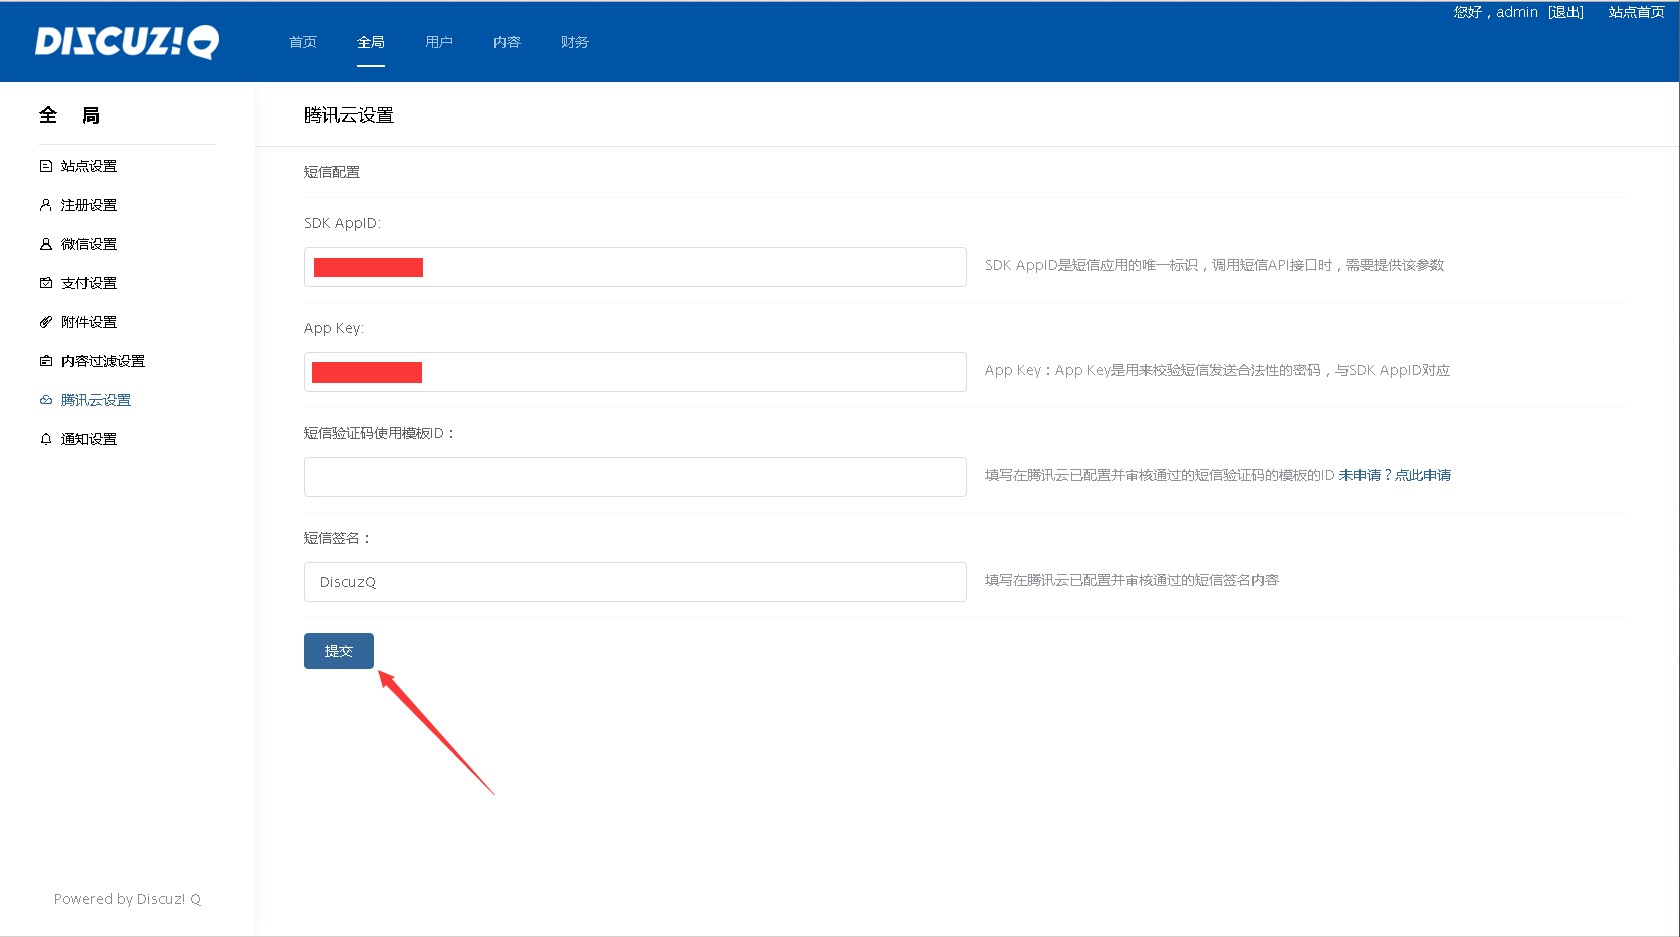The height and width of the screenshot is (937, 1680).
Task: Click the 短信验证码使用模板ID input box
Action: (x=635, y=477)
